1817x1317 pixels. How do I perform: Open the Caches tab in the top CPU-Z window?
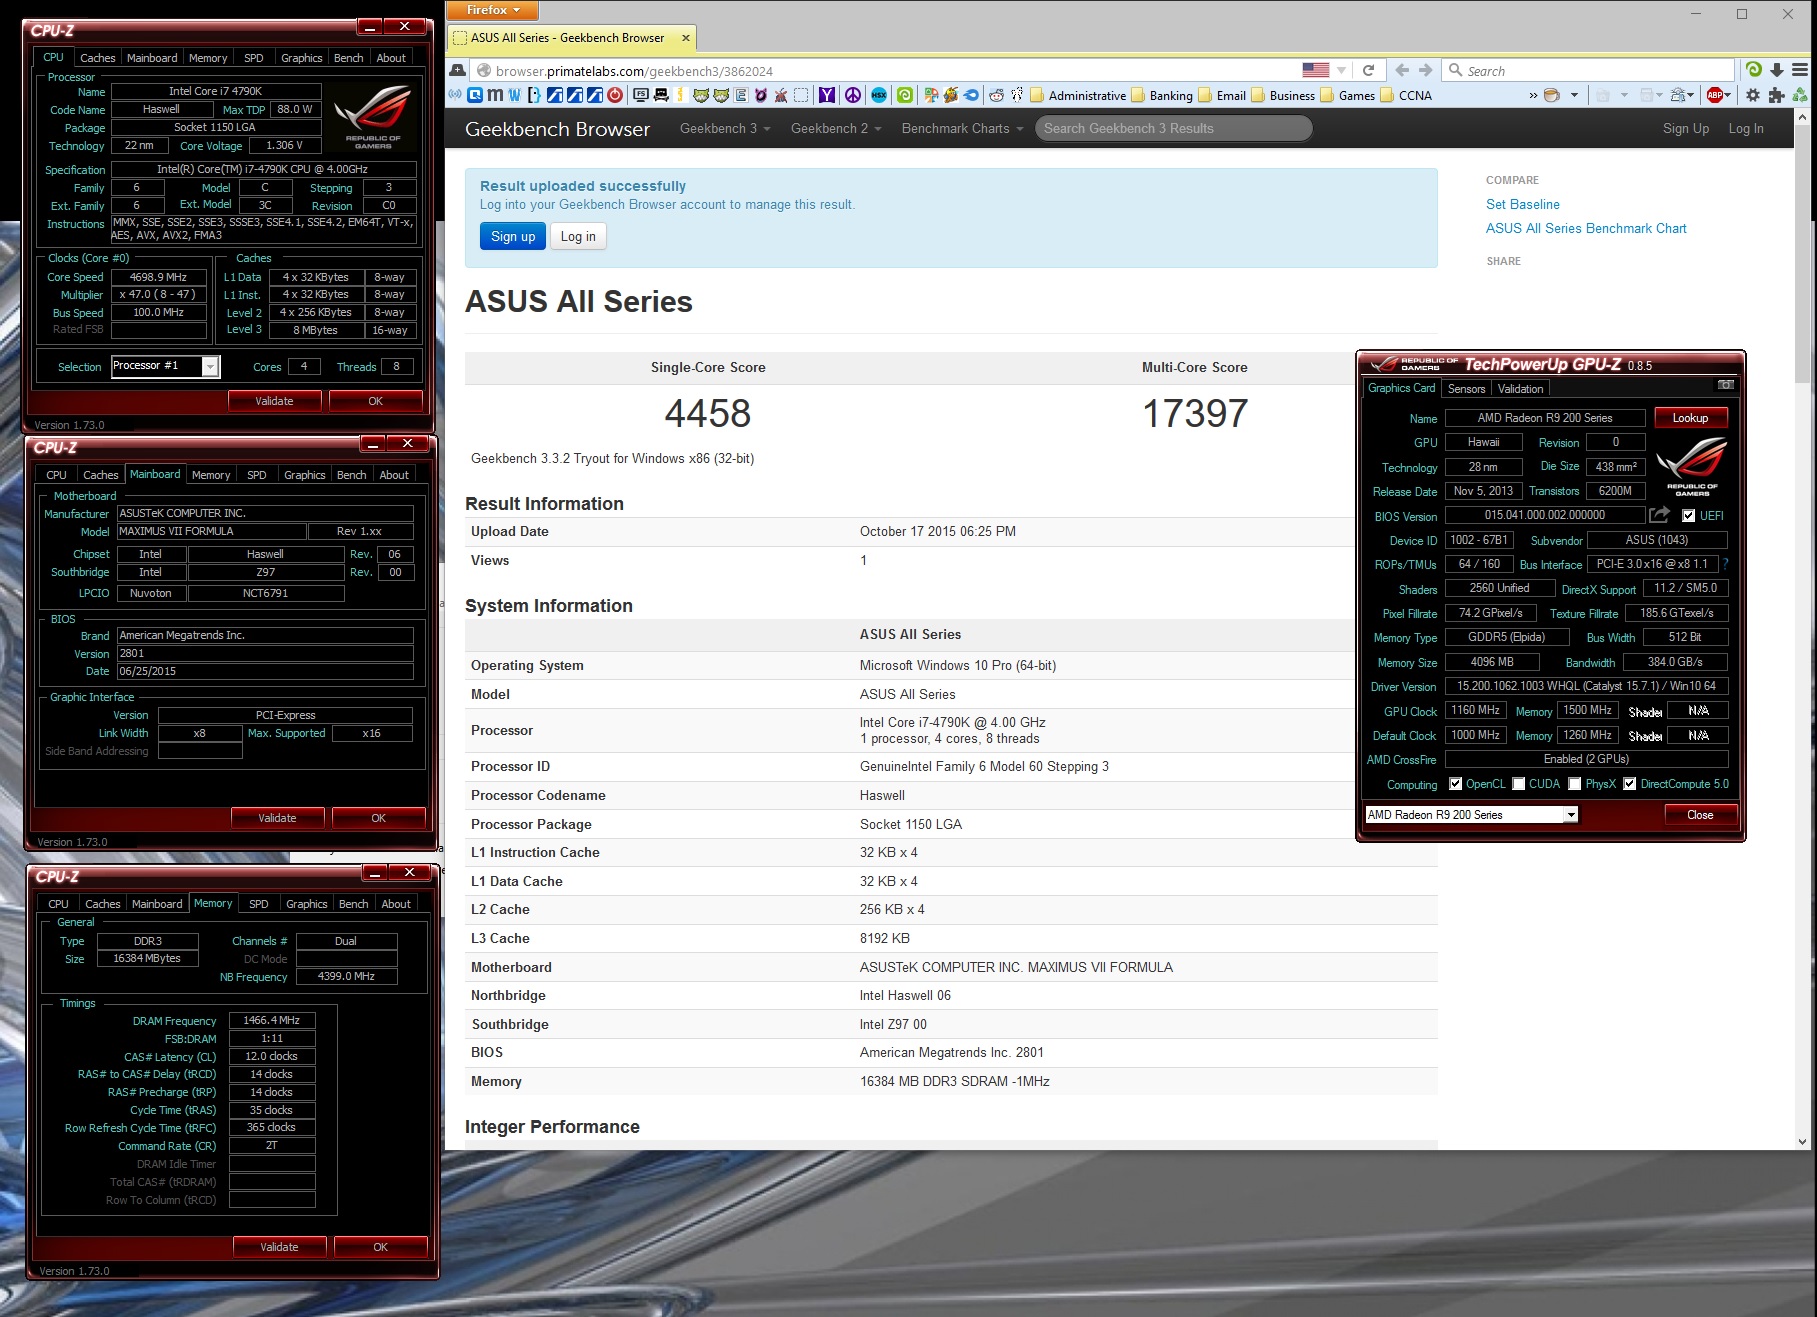(x=98, y=58)
